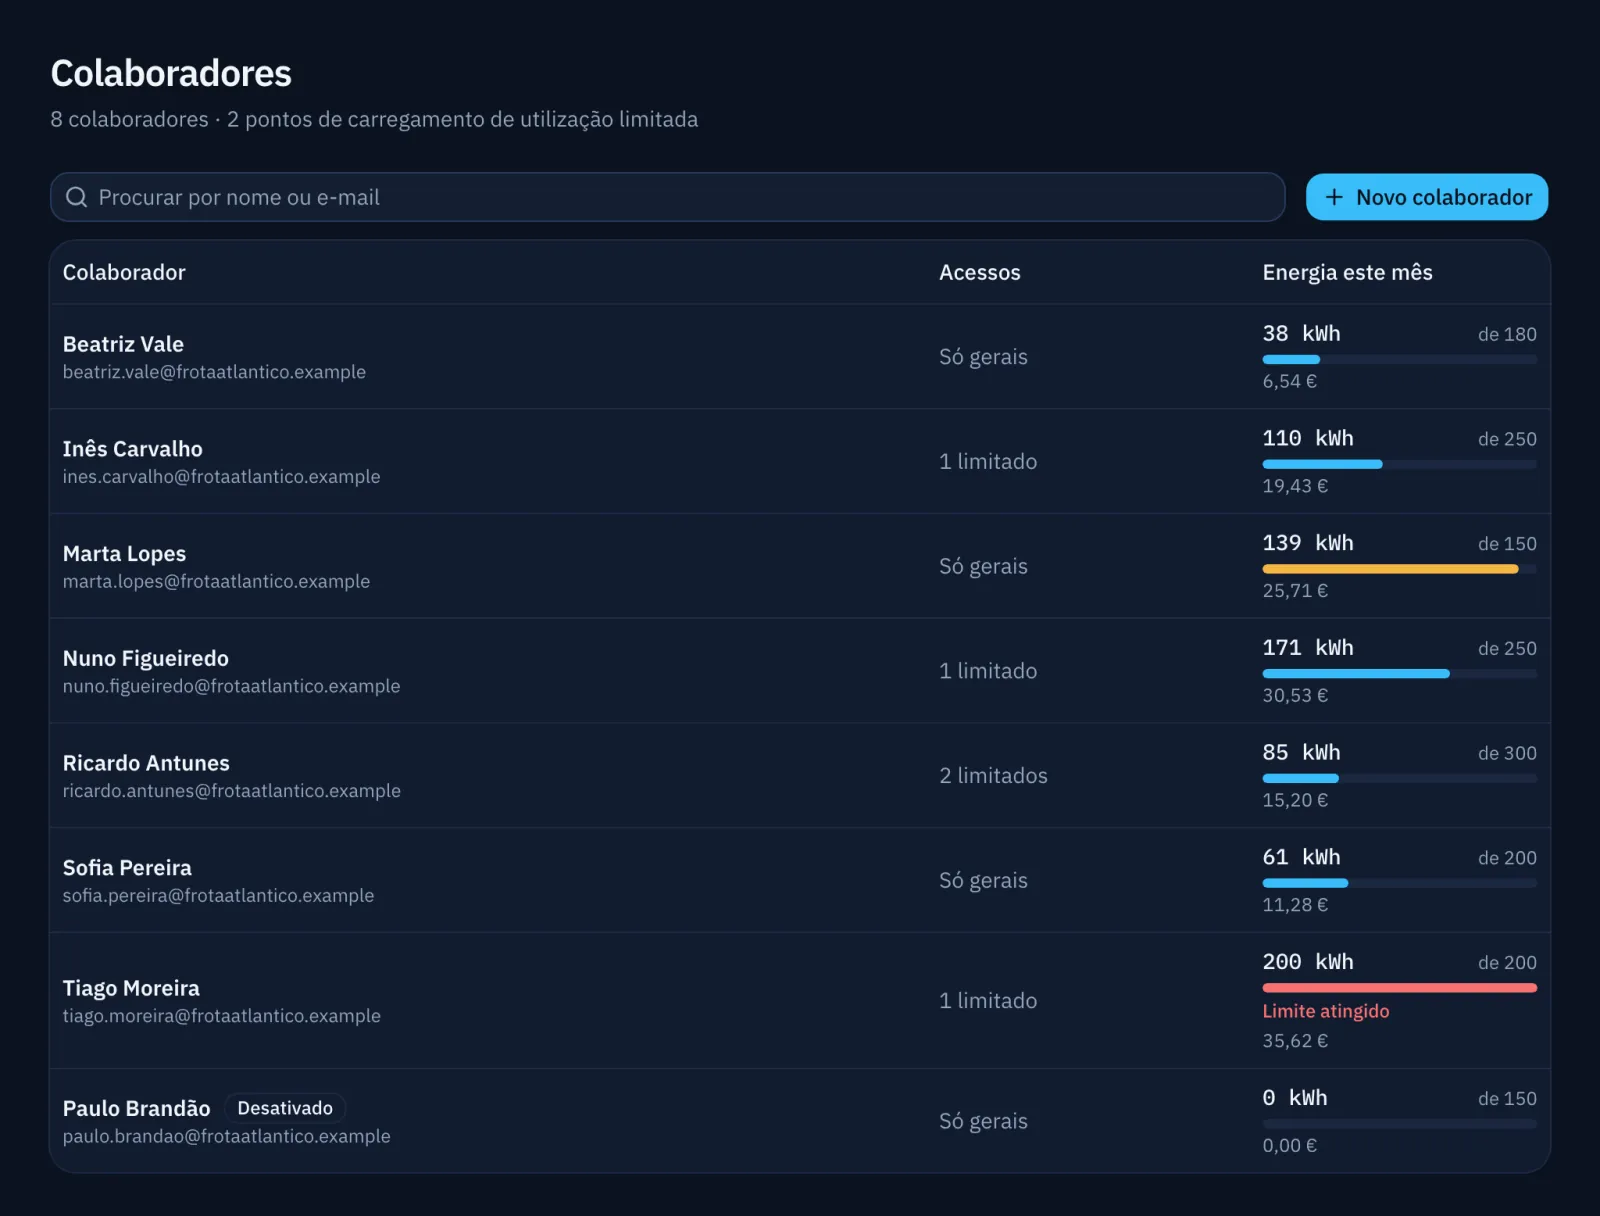
Task: Click the '35,62 €' cost value
Action: point(1295,1041)
